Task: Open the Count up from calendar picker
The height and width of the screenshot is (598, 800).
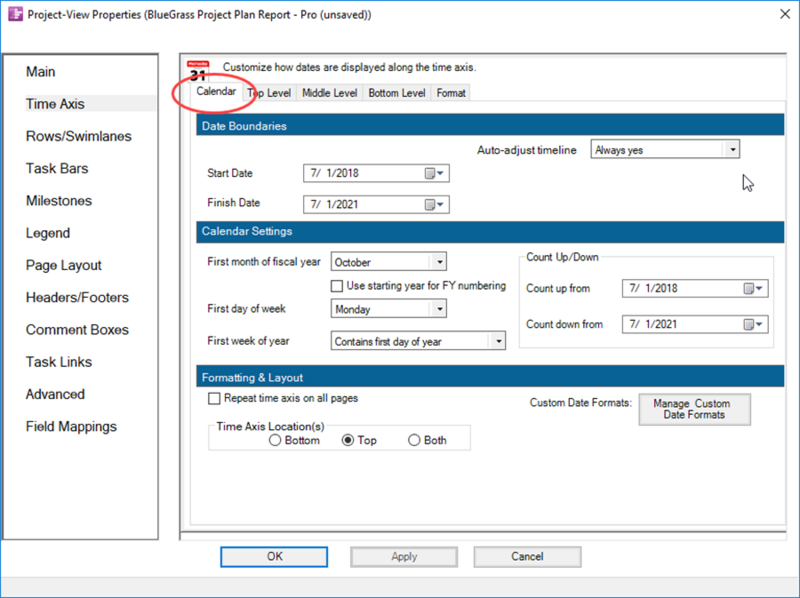Action: [x=753, y=288]
